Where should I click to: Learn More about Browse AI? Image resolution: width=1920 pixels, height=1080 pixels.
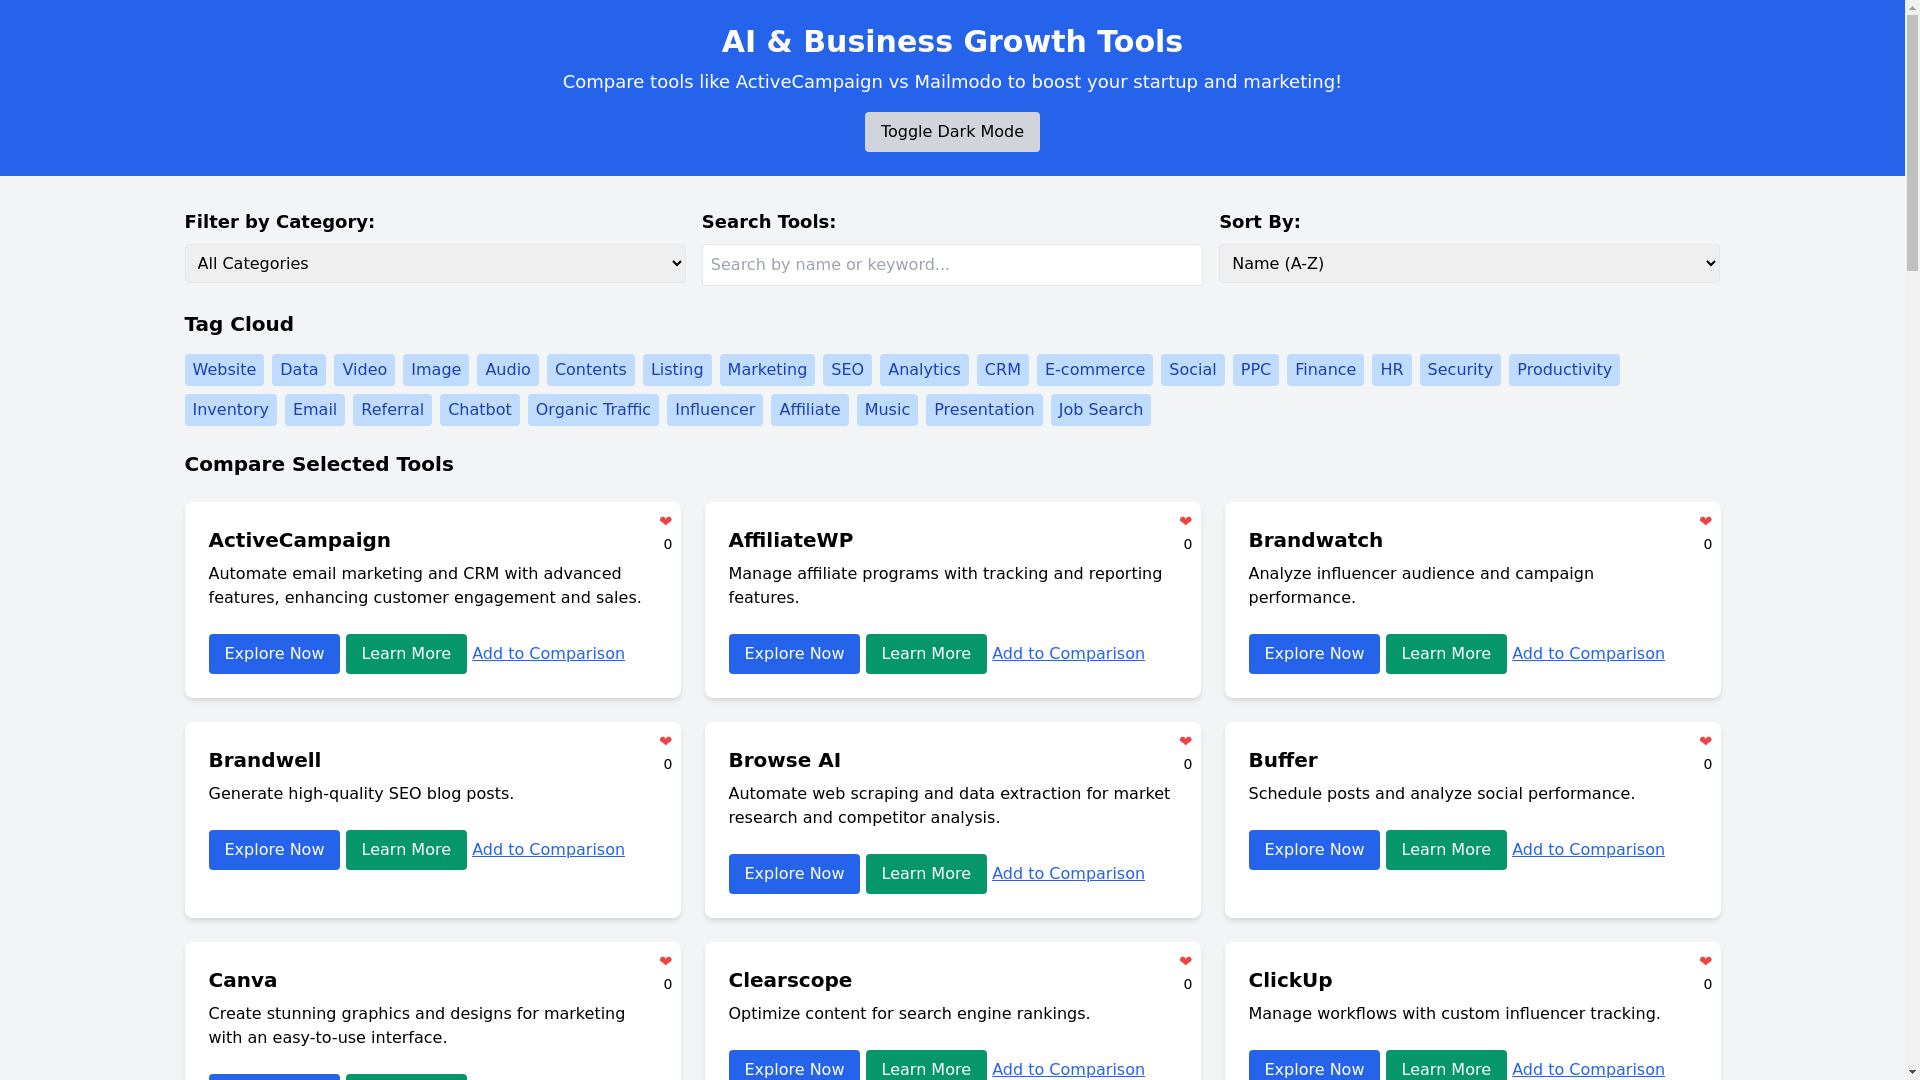click(926, 874)
